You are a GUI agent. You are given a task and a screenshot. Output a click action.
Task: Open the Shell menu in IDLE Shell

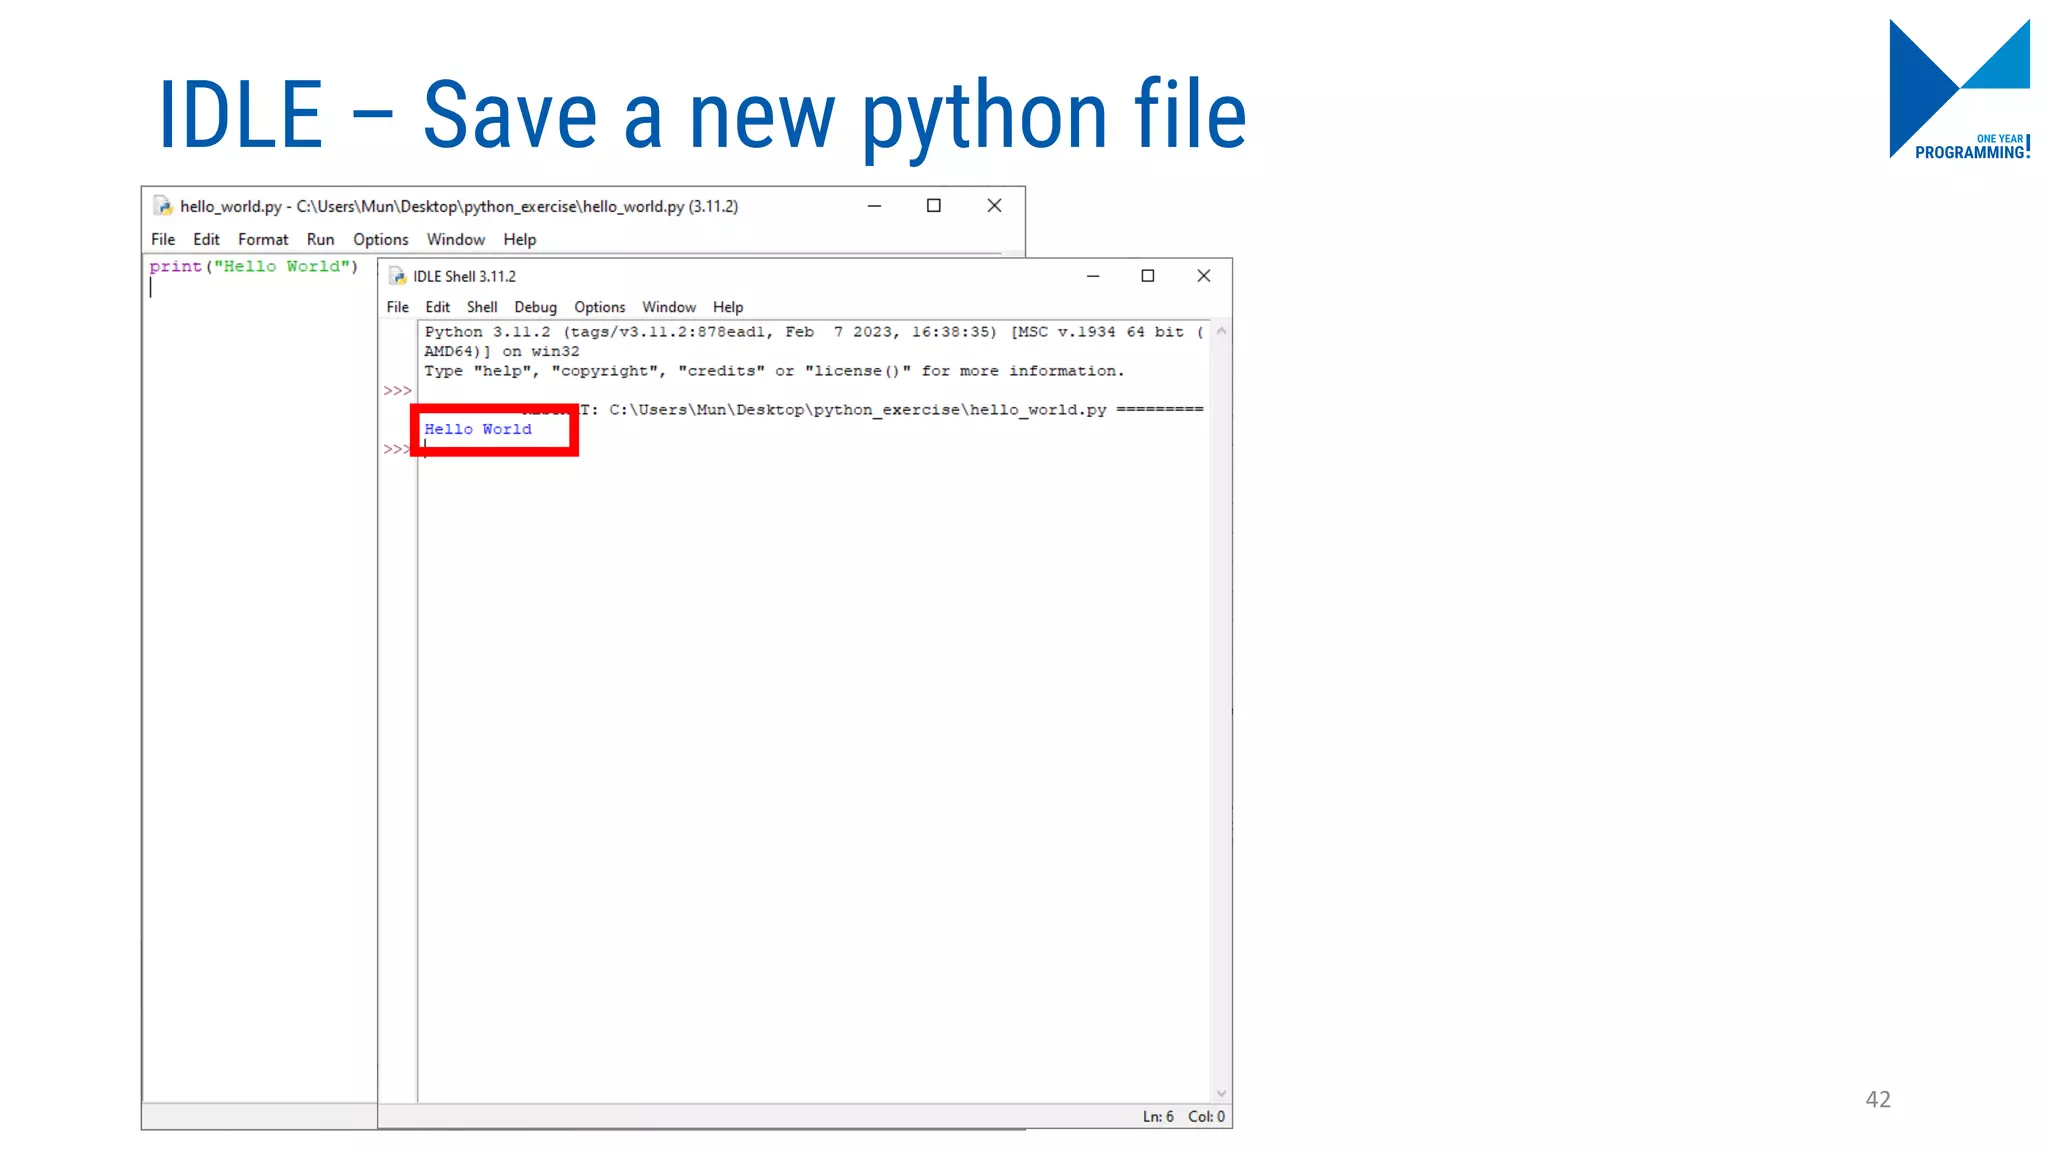(x=482, y=307)
